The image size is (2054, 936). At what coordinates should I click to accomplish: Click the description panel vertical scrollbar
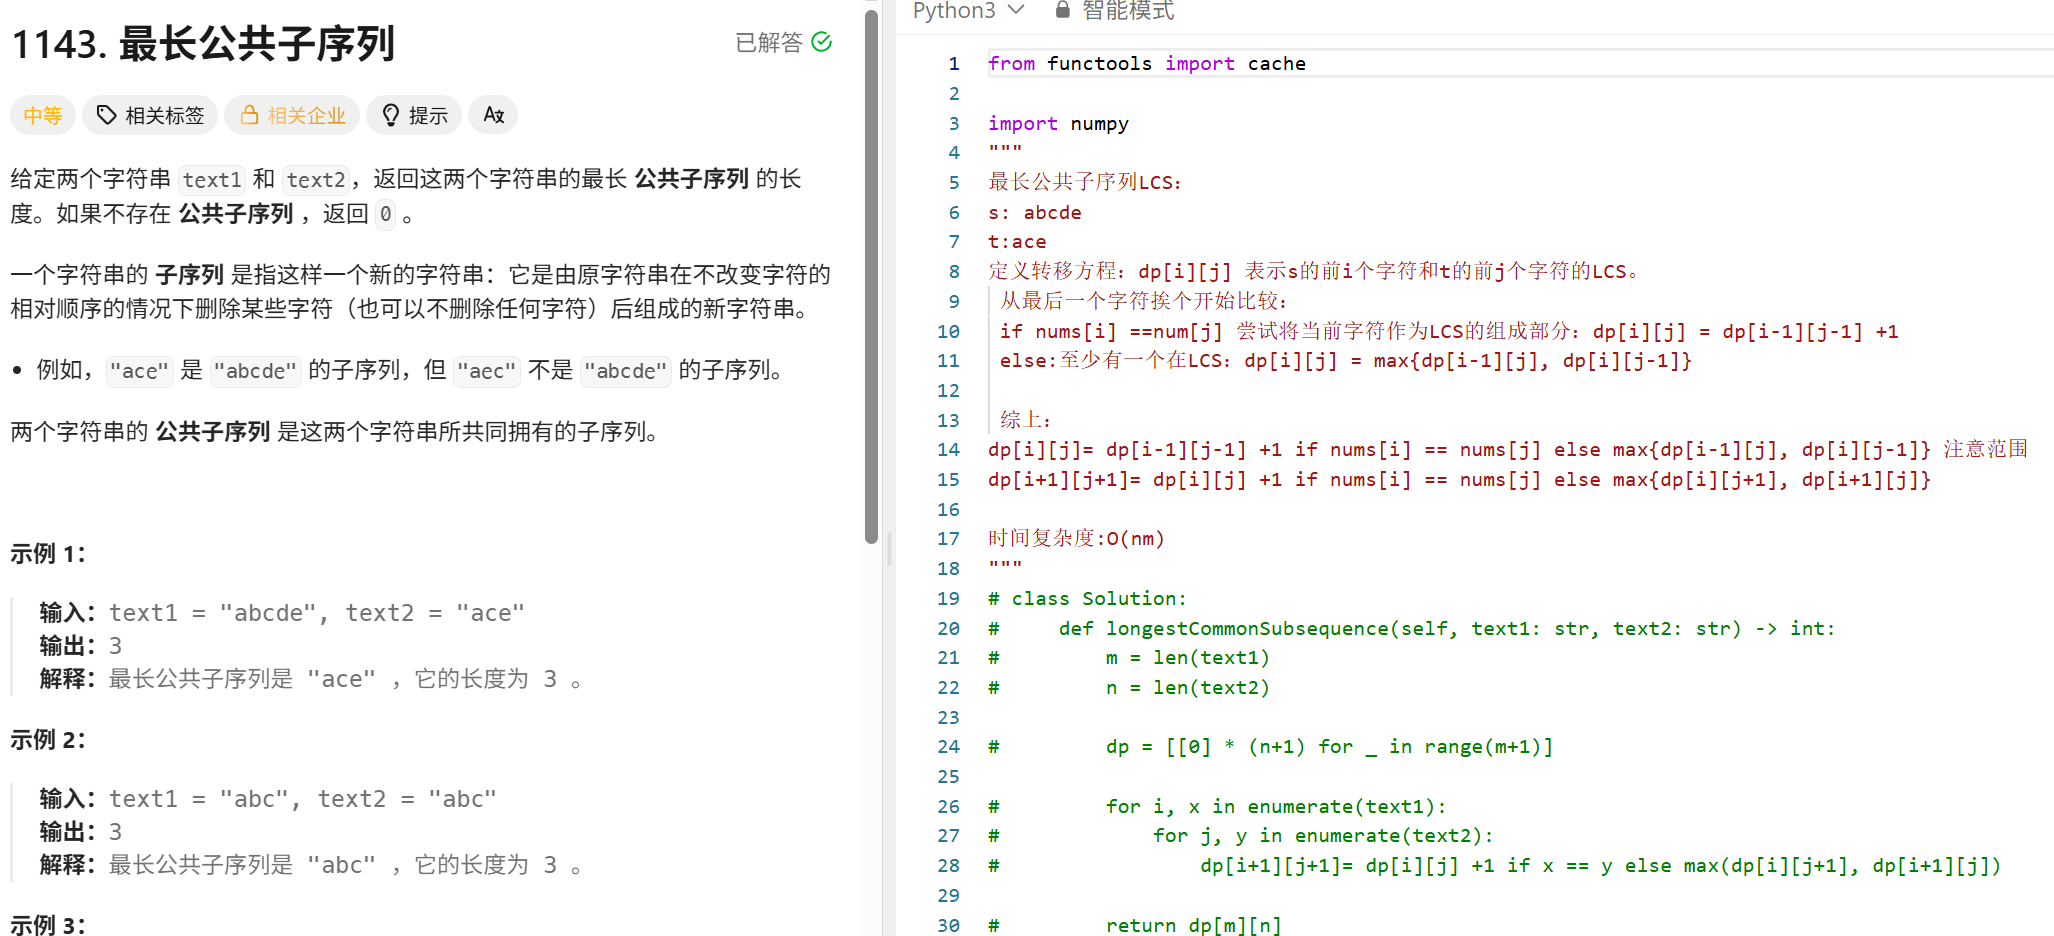pyautogui.click(x=871, y=277)
